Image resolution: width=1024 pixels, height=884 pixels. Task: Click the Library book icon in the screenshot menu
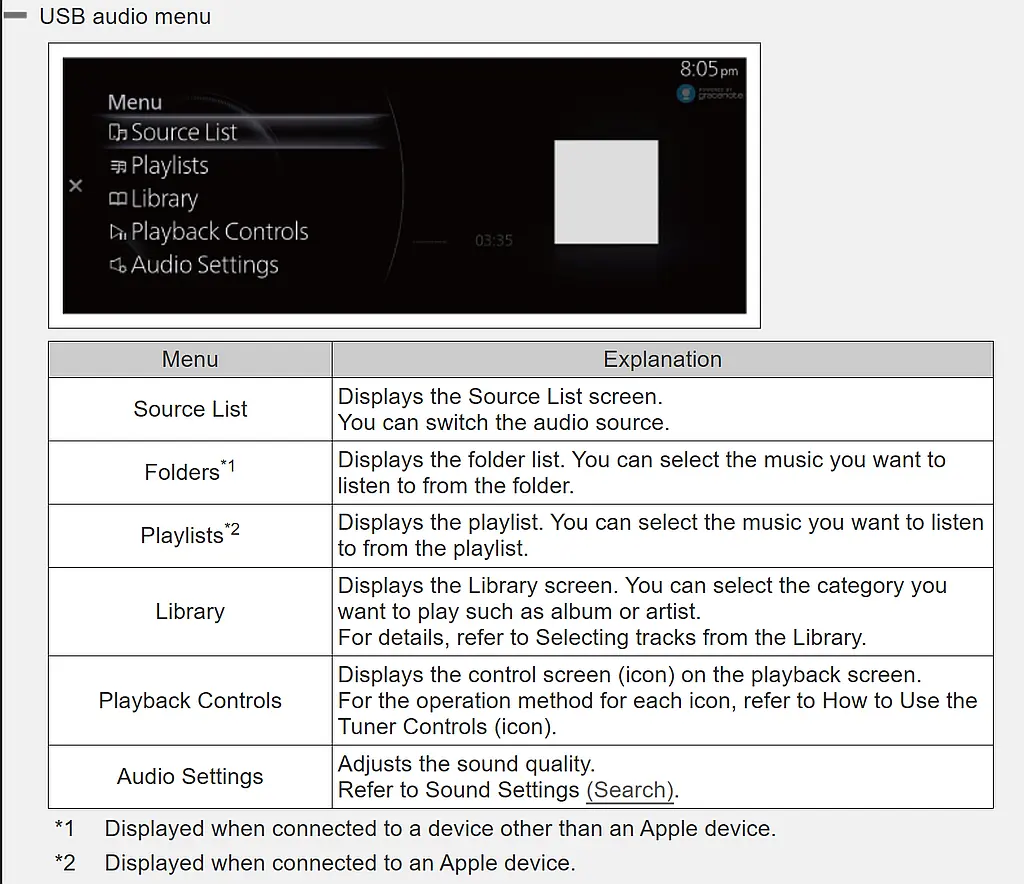tap(118, 200)
